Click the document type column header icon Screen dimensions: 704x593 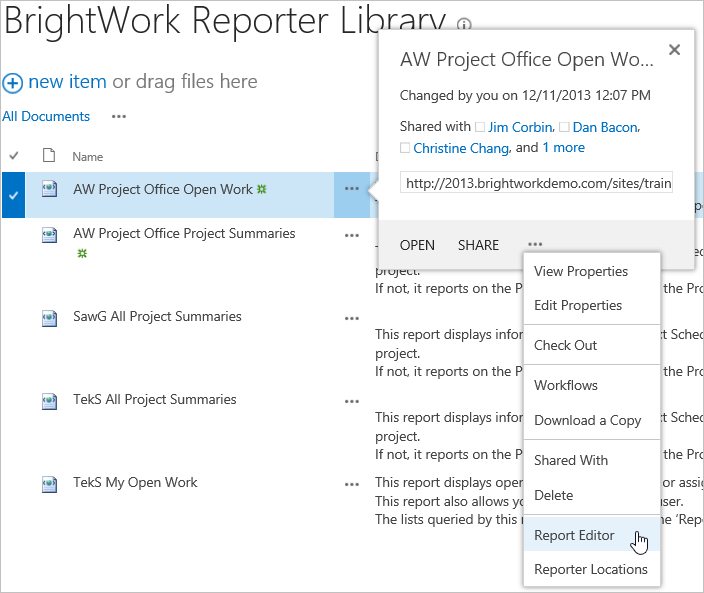[48, 156]
